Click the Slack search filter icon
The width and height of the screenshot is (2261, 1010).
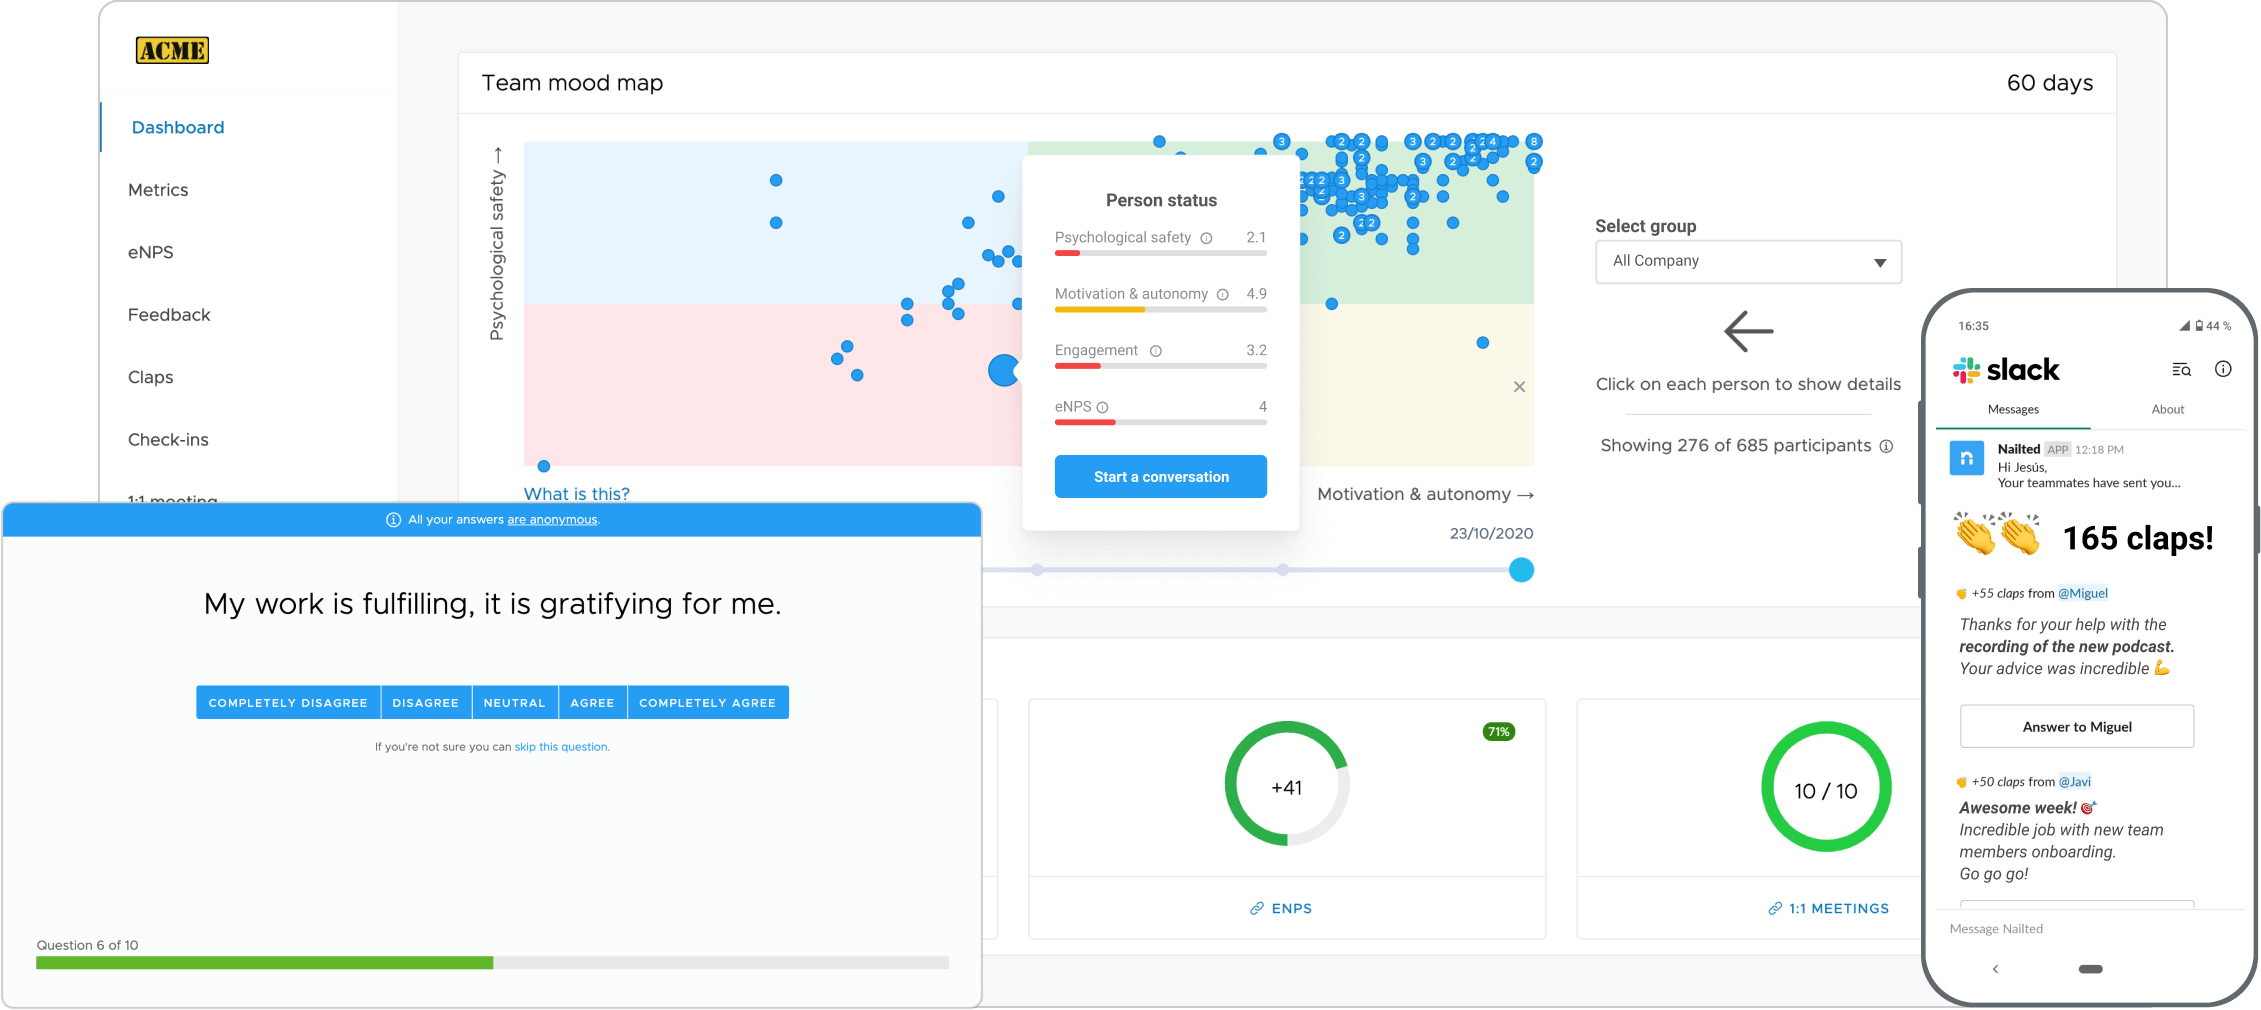coord(2181,370)
